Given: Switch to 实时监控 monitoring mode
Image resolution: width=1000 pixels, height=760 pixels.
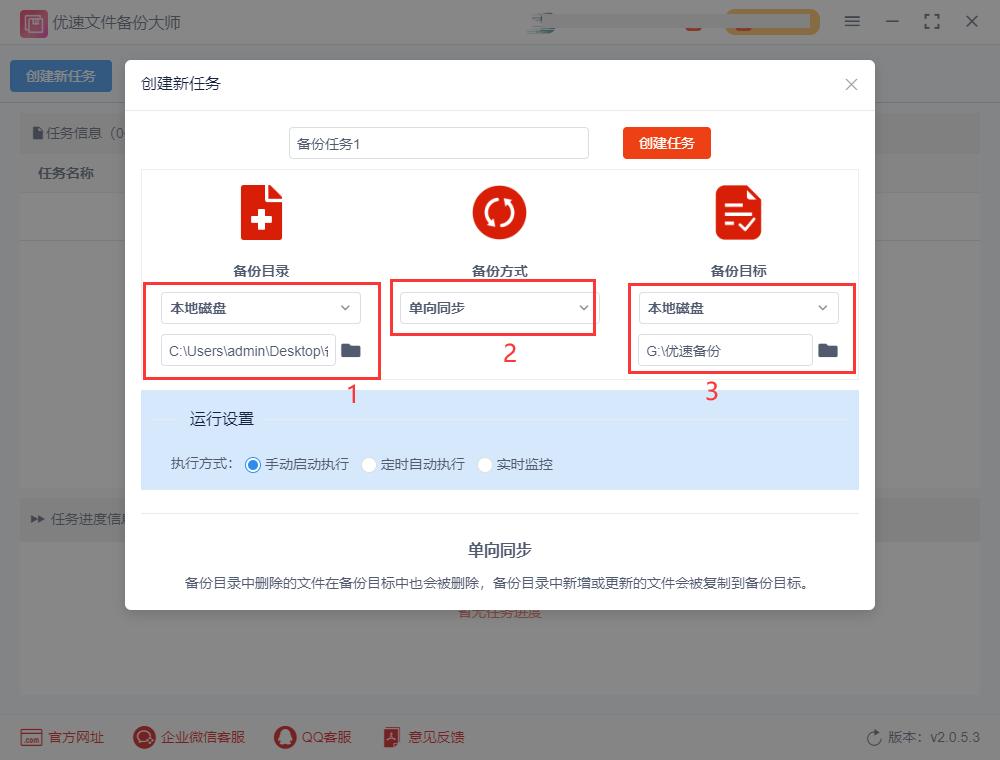Looking at the screenshot, I should [x=485, y=464].
